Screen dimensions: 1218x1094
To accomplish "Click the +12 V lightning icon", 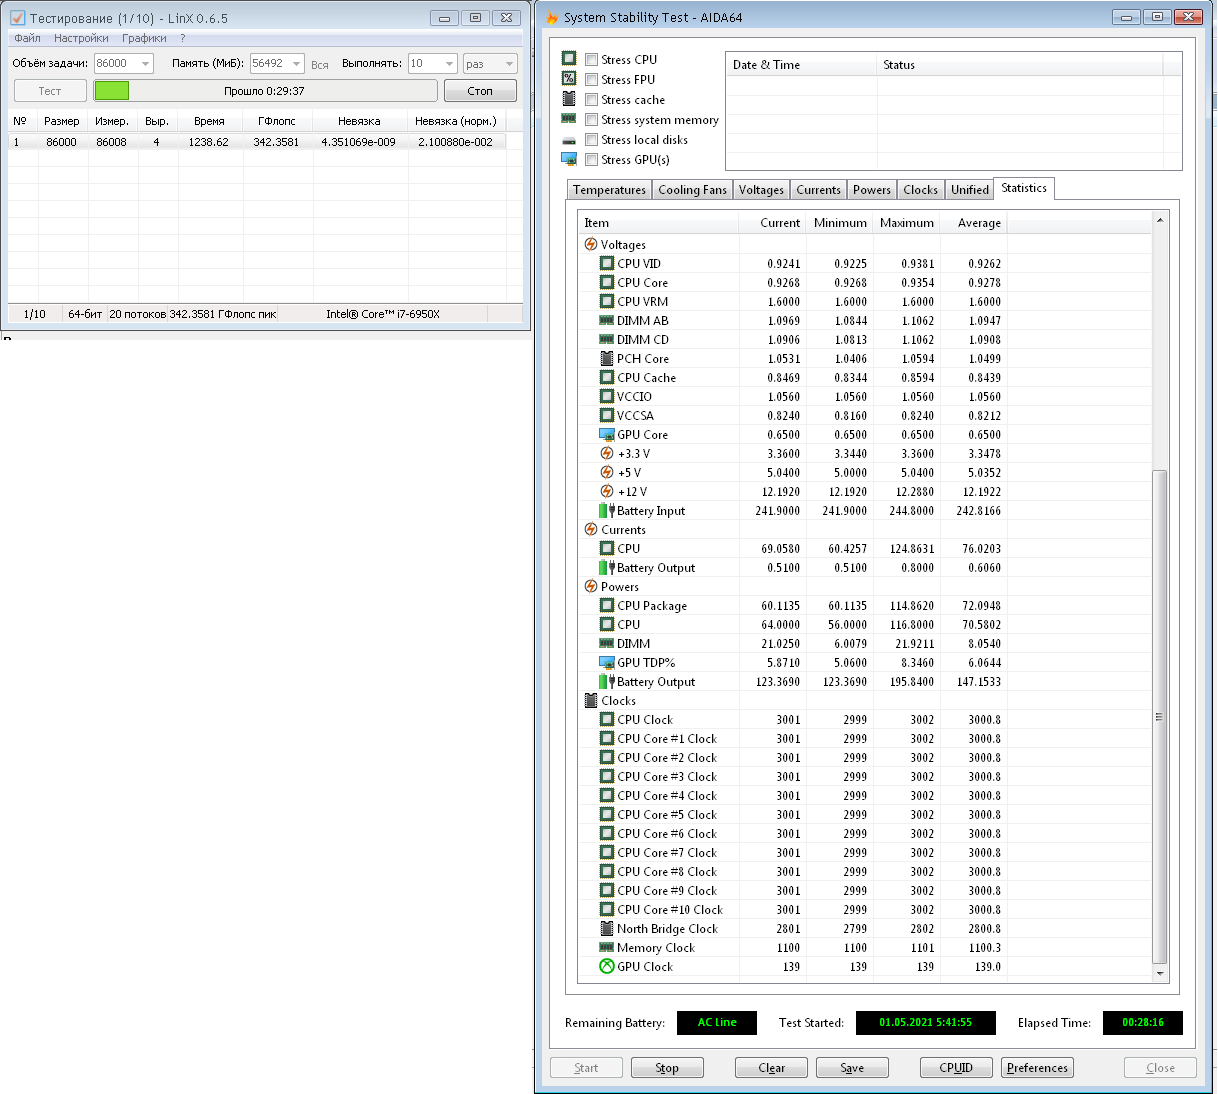I will pos(607,491).
